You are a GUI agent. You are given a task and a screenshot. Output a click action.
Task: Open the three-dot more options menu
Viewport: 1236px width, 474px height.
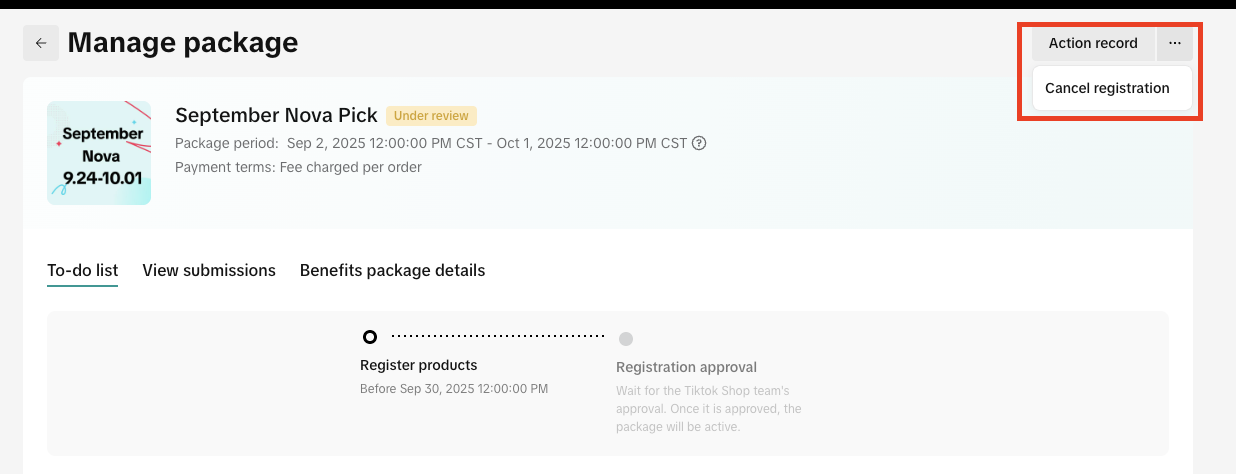1175,43
